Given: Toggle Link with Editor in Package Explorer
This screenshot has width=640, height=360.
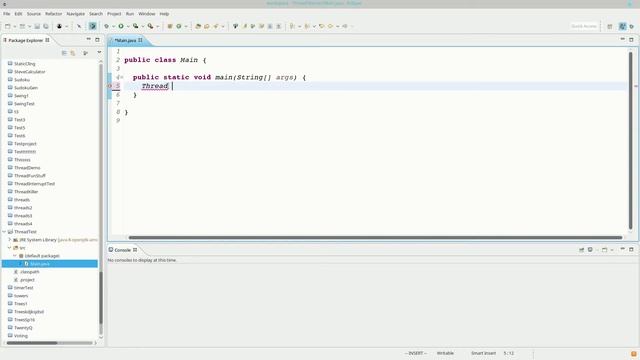Looking at the screenshot, I should coord(73,53).
